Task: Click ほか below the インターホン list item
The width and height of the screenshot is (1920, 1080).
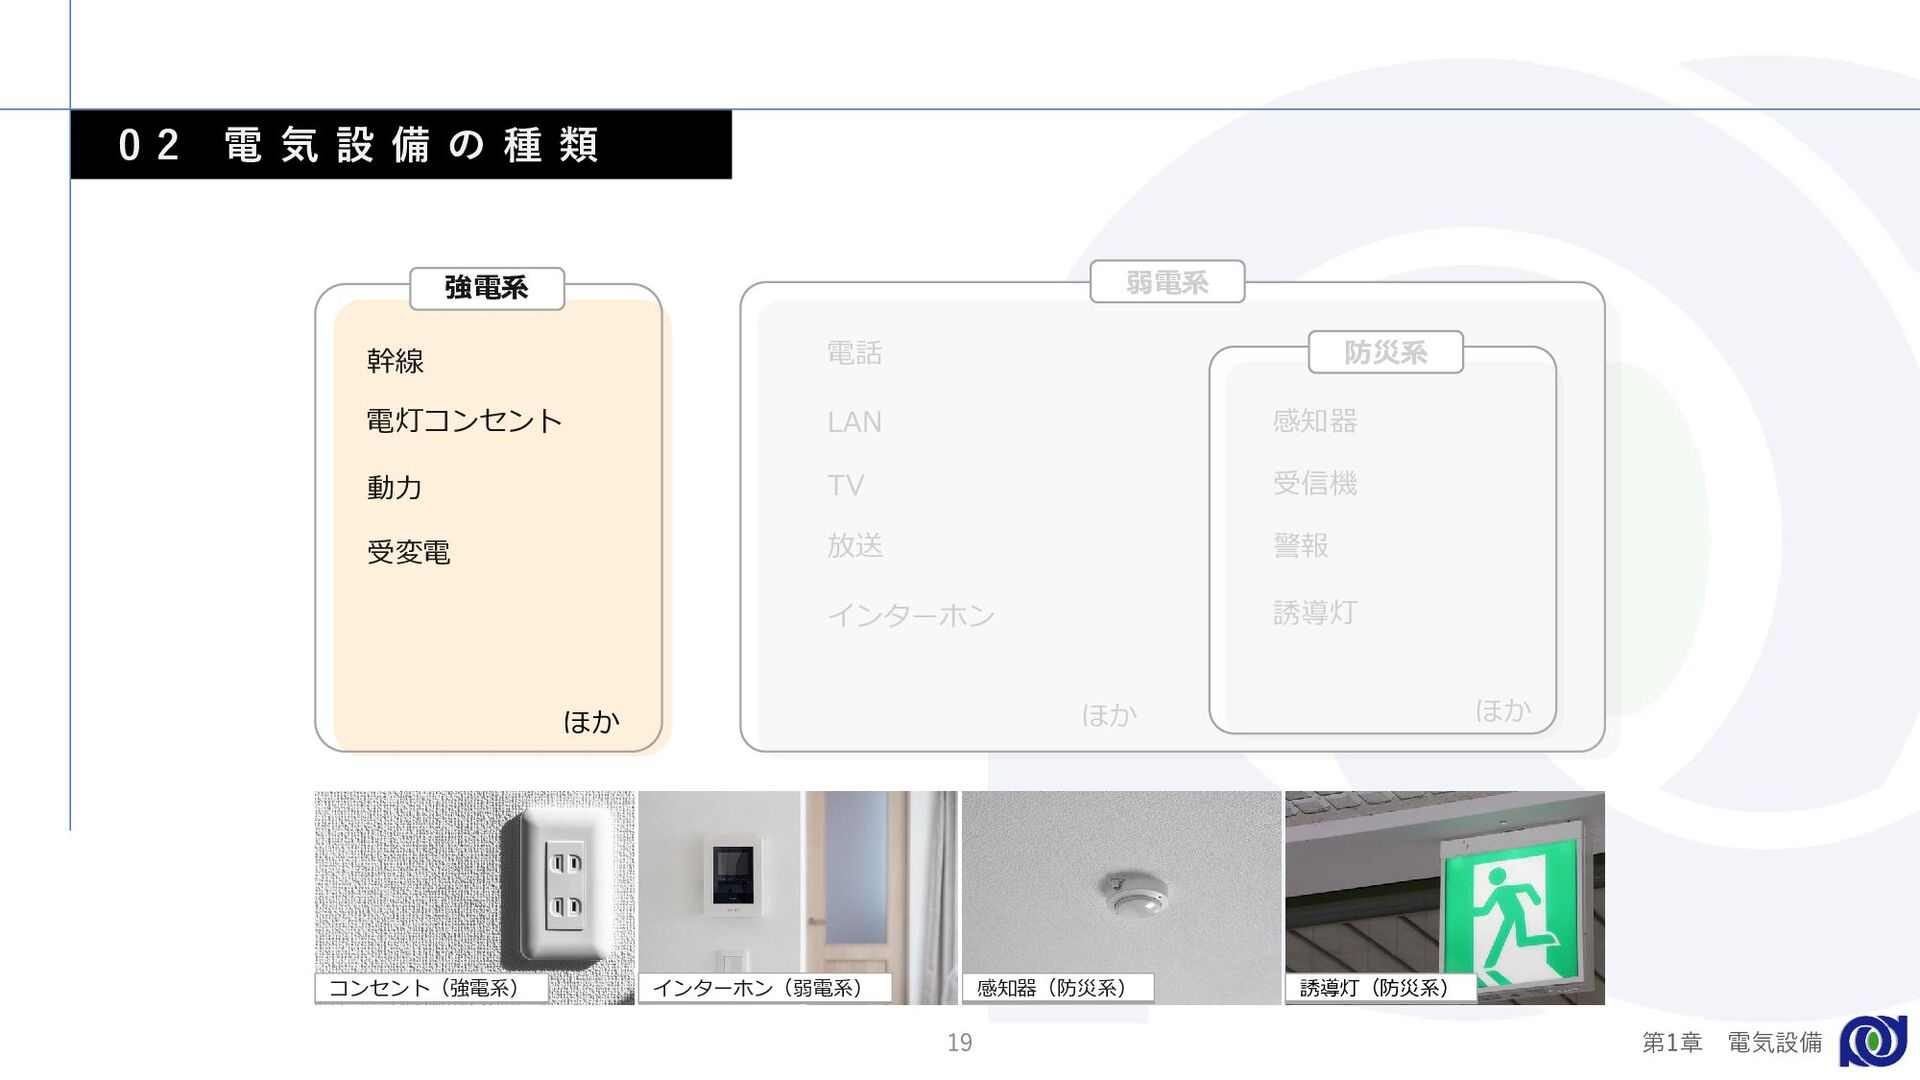Action: tap(1109, 715)
